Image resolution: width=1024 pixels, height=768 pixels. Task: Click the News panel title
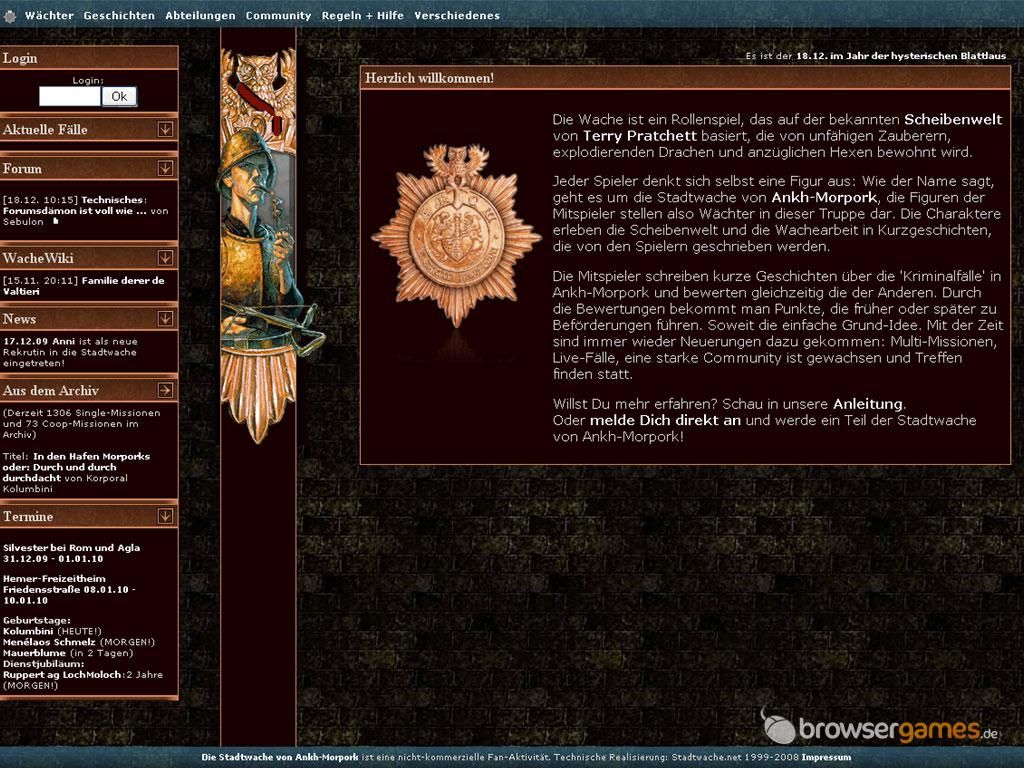(20, 319)
